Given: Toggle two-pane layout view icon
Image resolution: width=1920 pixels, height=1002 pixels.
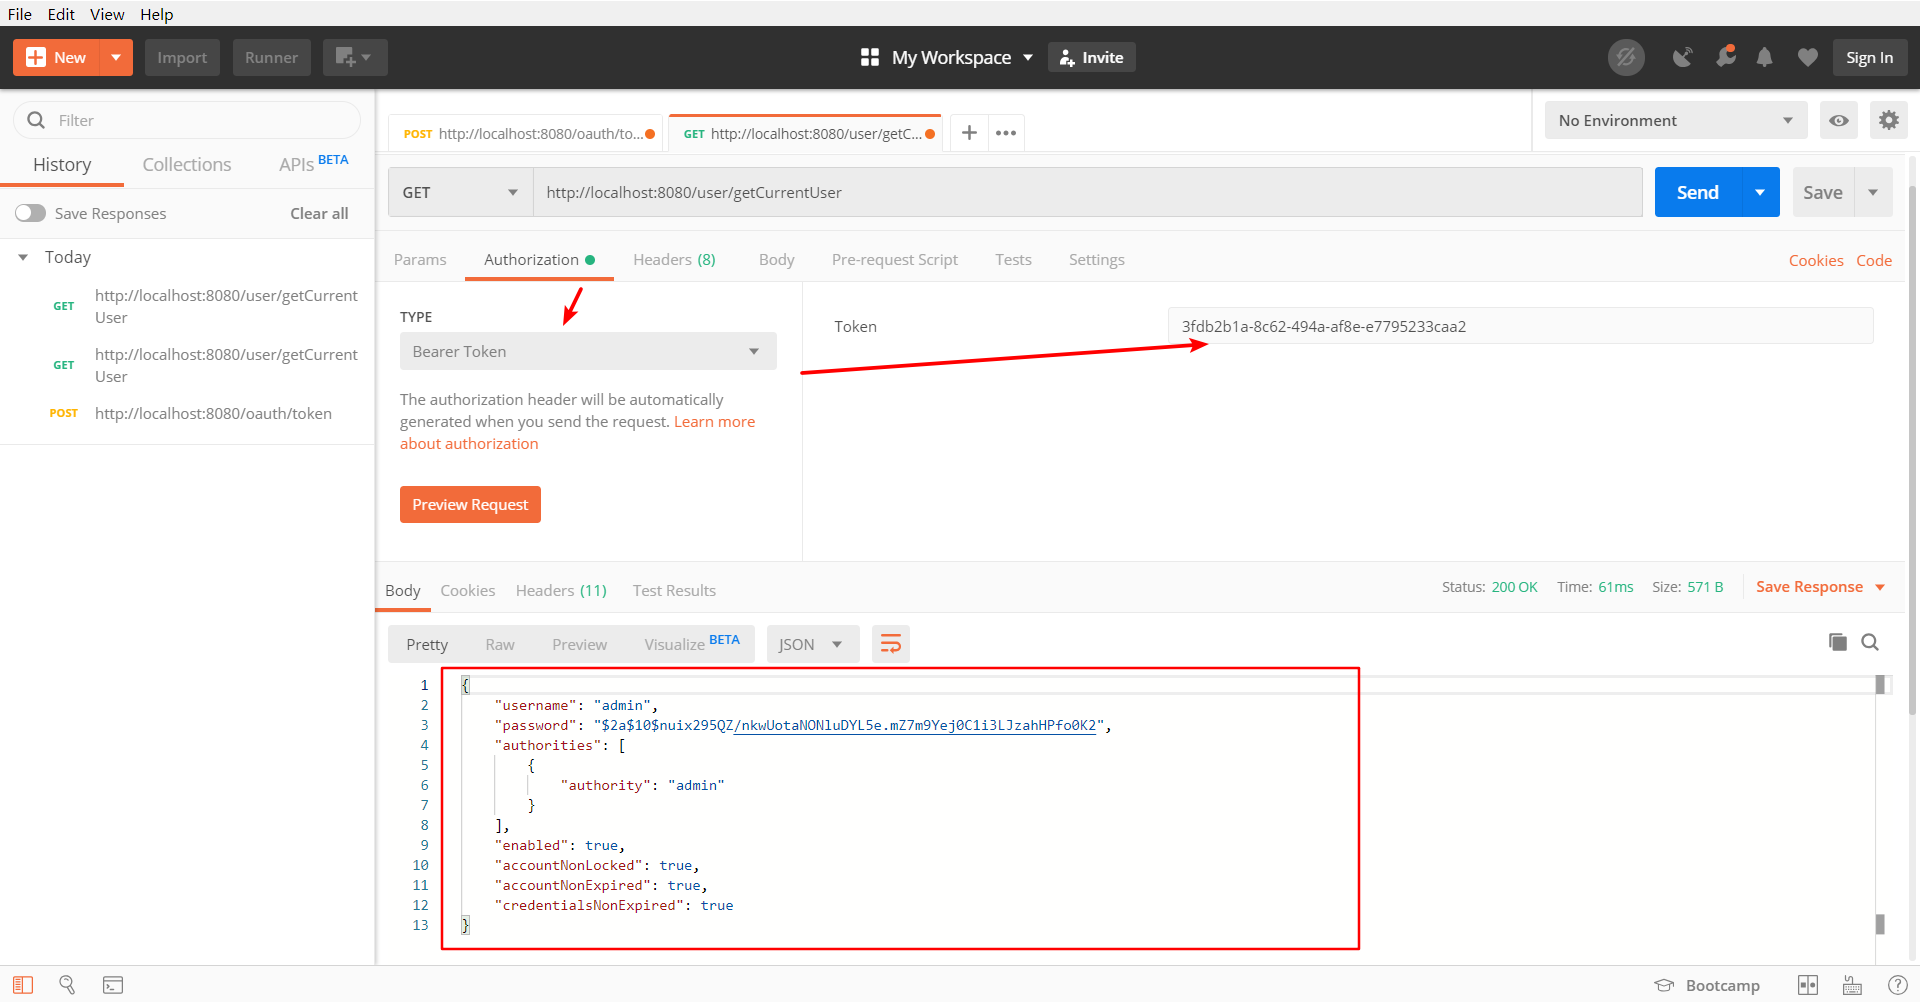Looking at the screenshot, I should click(x=1808, y=985).
